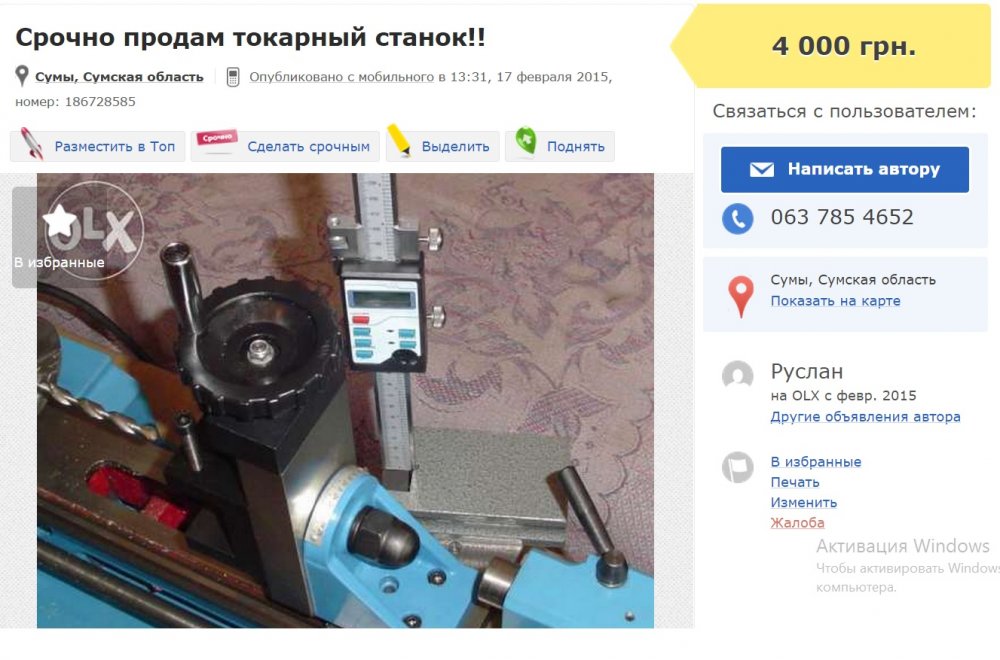1000x660 pixels.
Task: Click the red map pin icon
Action: click(x=740, y=296)
